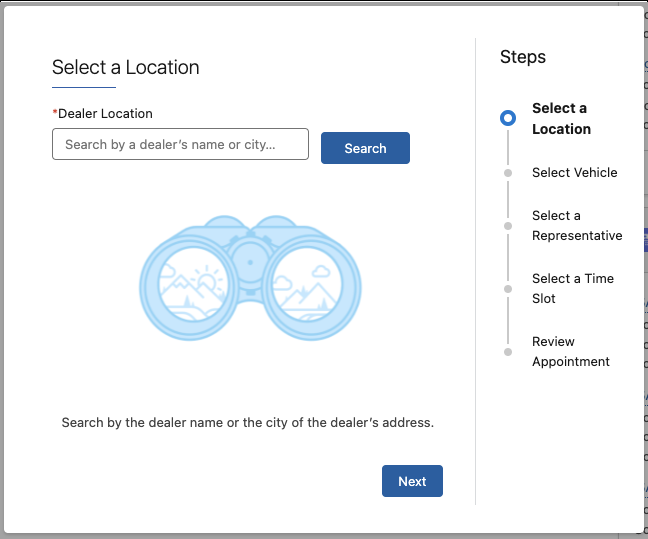Click the 'Dealer Location' field label
This screenshot has width=648, height=539.
tap(105, 114)
